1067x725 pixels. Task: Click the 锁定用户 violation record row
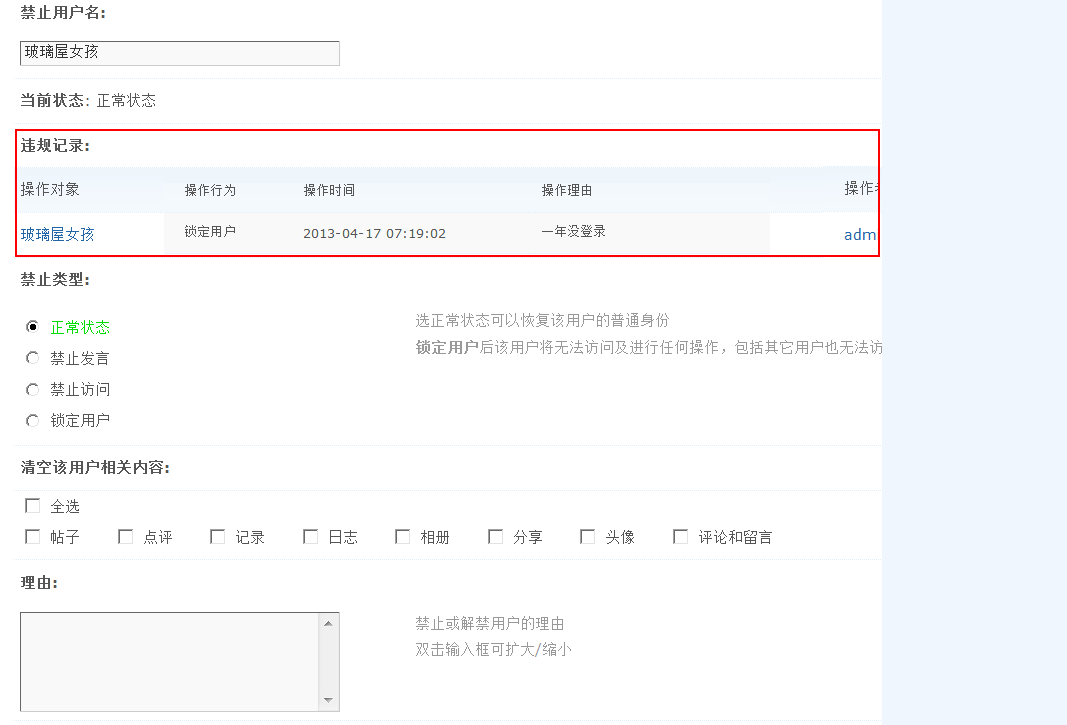(x=400, y=234)
